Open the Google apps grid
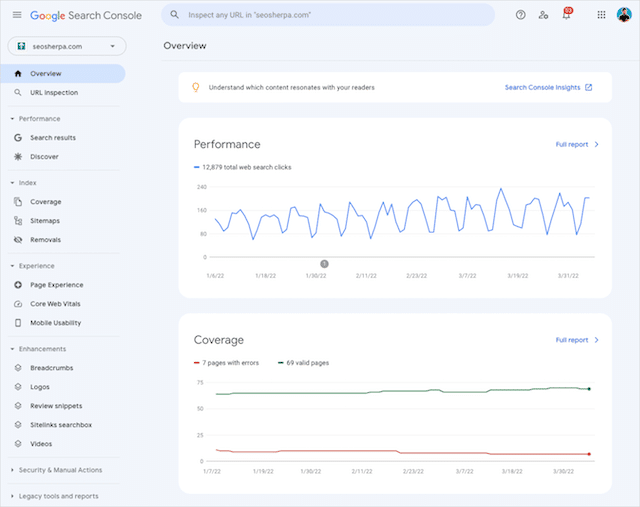The width and height of the screenshot is (640, 507). [x=601, y=15]
